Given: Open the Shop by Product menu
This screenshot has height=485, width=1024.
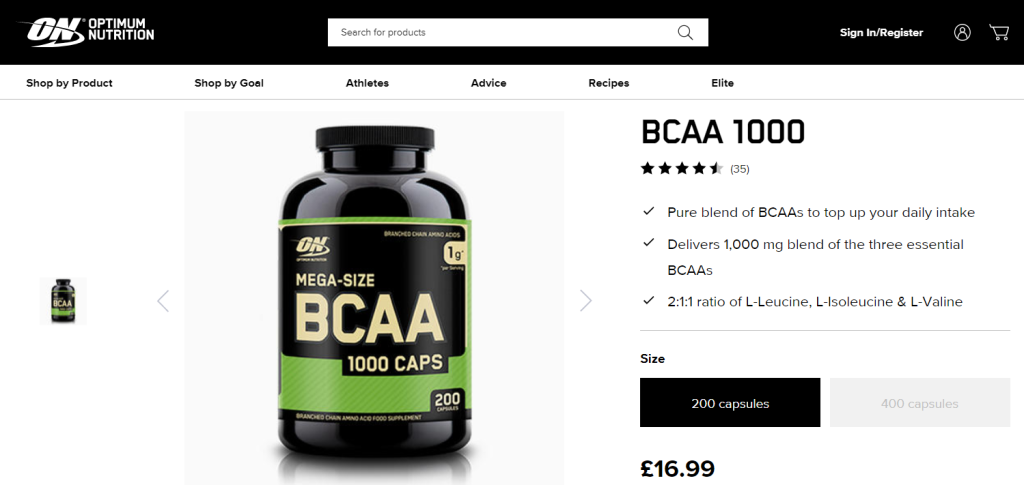Looking at the screenshot, I should tap(69, 83).
